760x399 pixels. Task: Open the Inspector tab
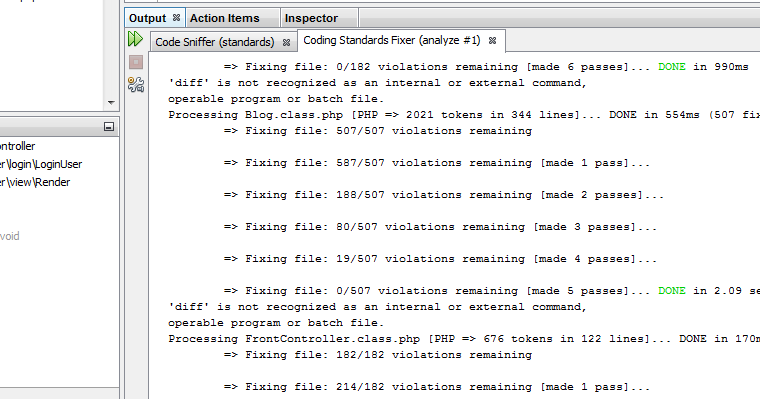point(311,18)
